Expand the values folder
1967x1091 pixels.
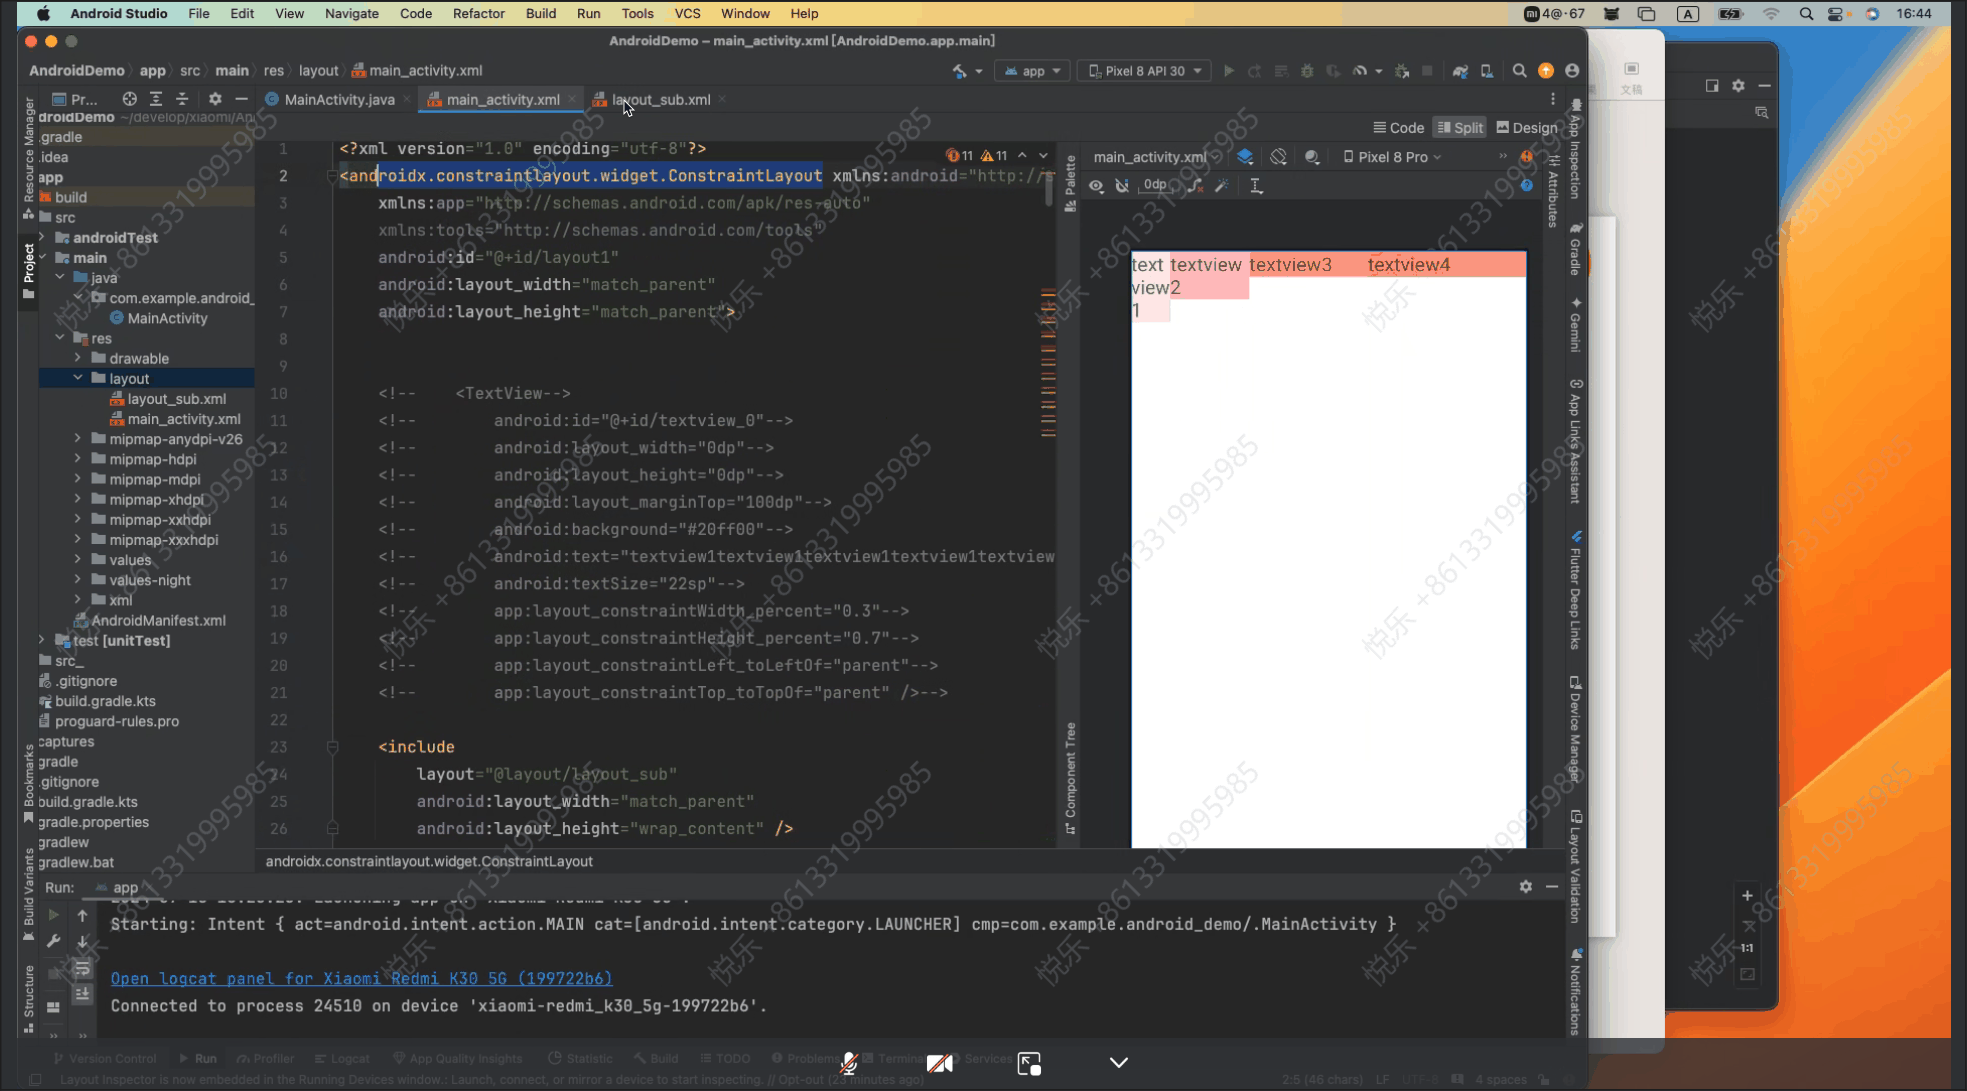[x=78, y=560]
